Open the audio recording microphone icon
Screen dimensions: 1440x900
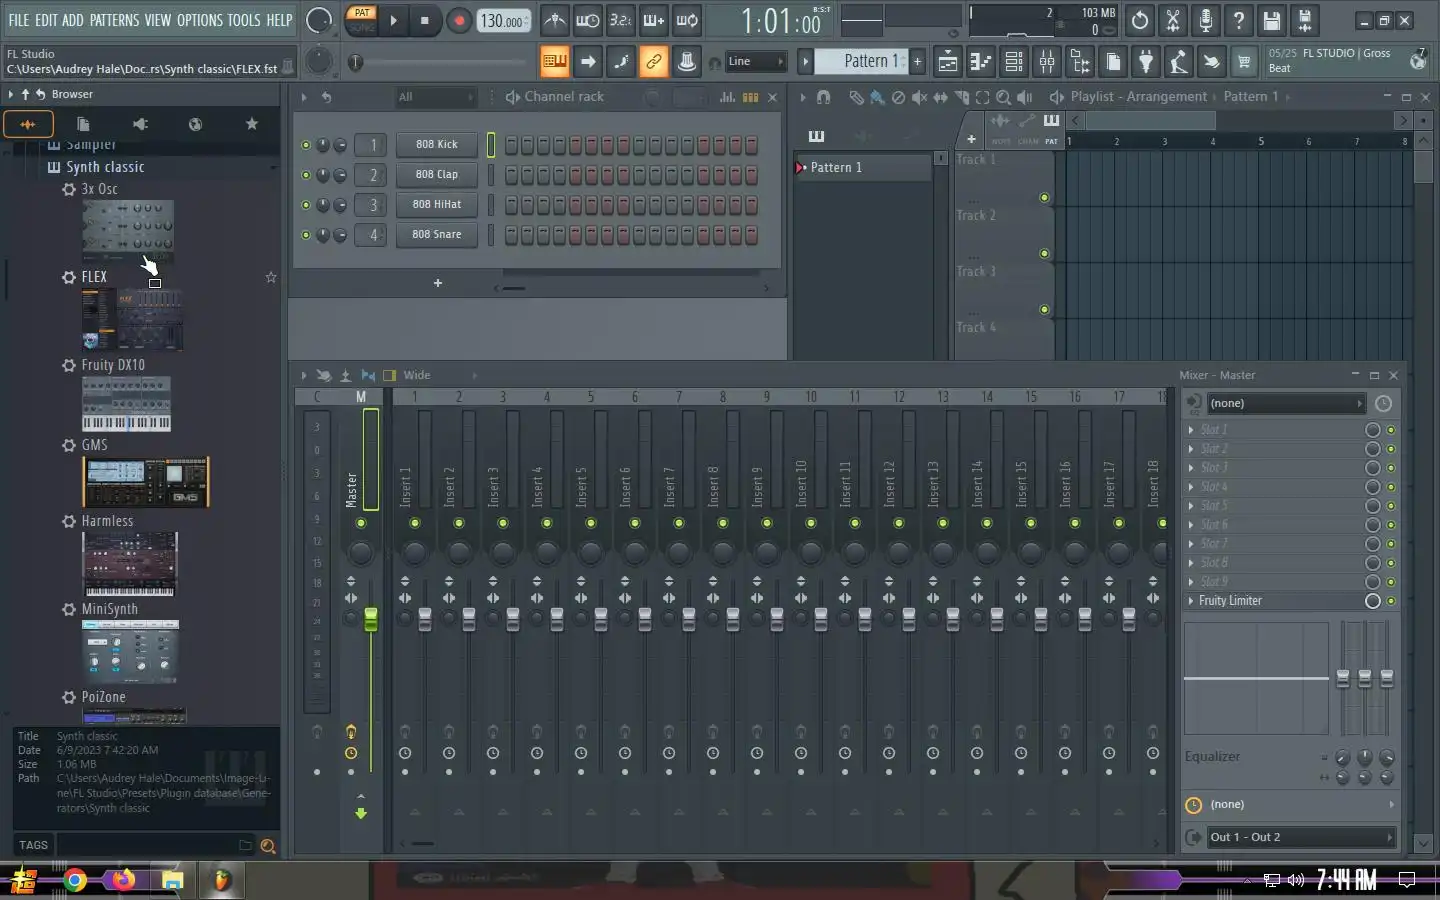(1206, 20)
